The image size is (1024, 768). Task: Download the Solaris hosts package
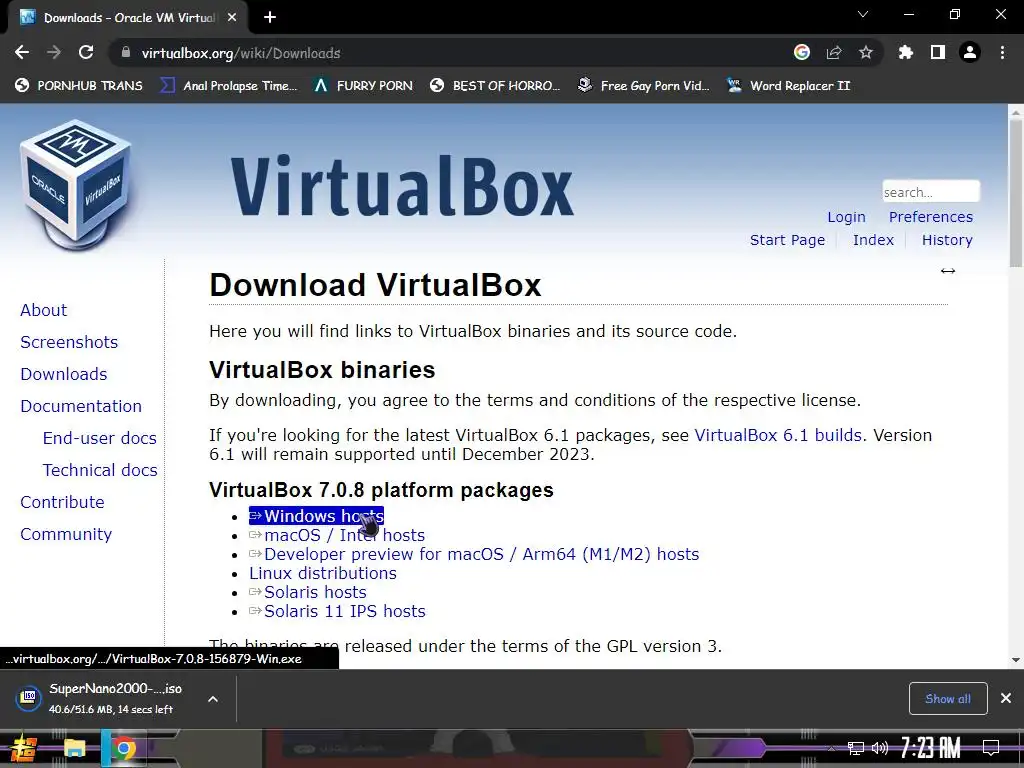[308, 592]
